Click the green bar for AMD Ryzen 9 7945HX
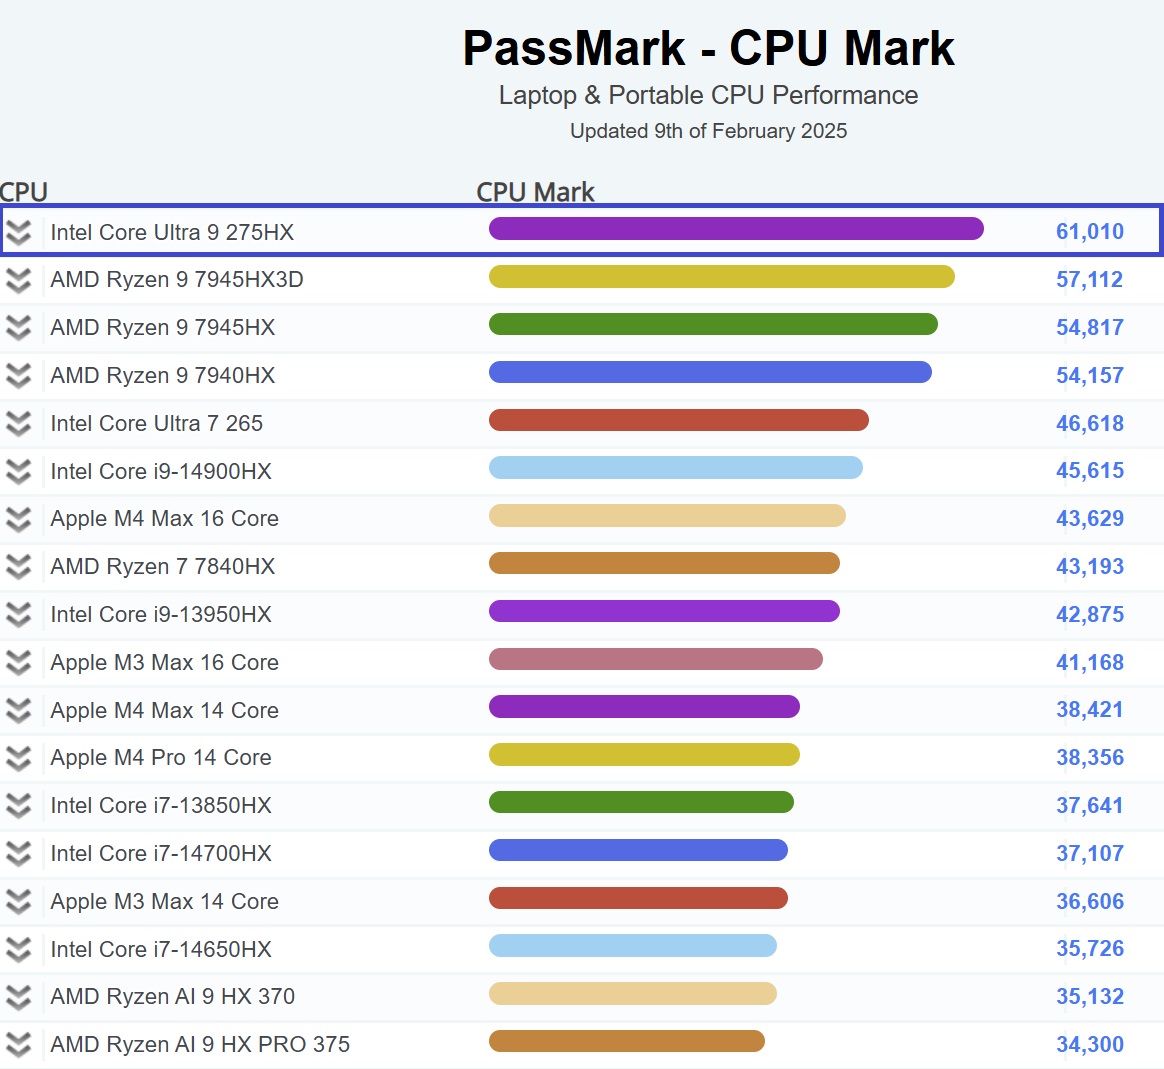 (712, 324)
